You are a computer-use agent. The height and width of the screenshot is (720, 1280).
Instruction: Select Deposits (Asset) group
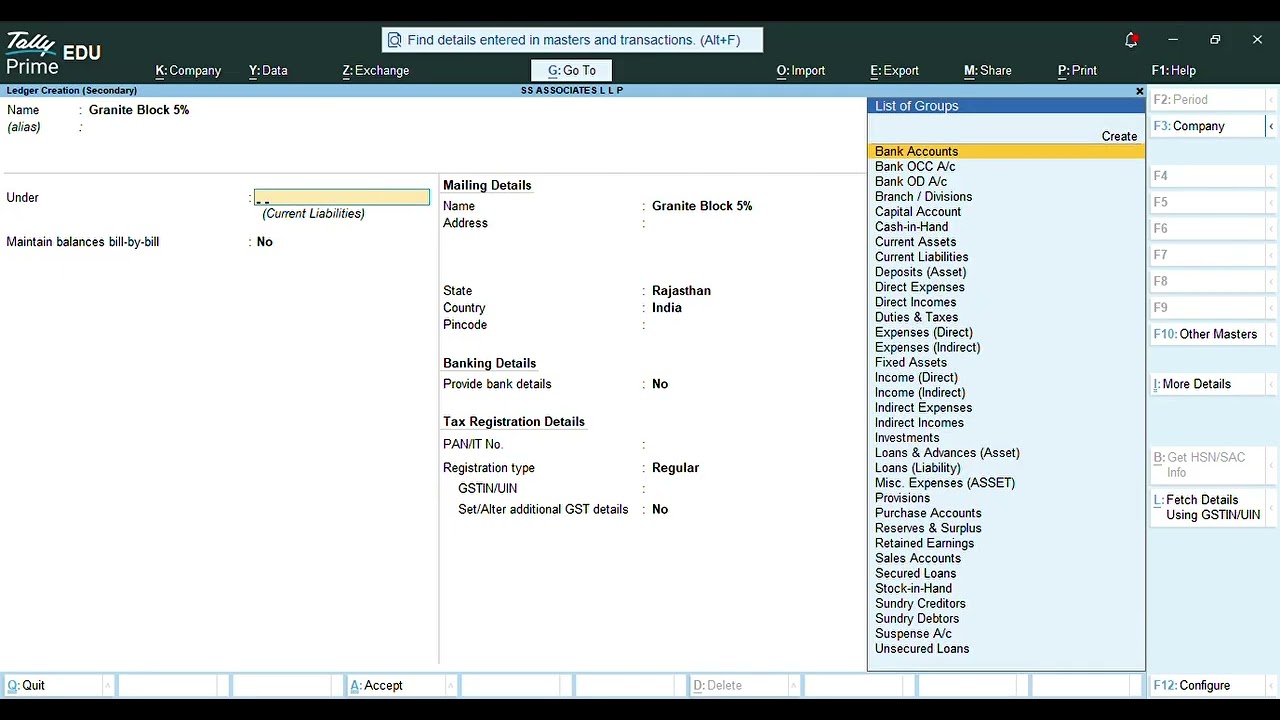tap(1006, 272)
